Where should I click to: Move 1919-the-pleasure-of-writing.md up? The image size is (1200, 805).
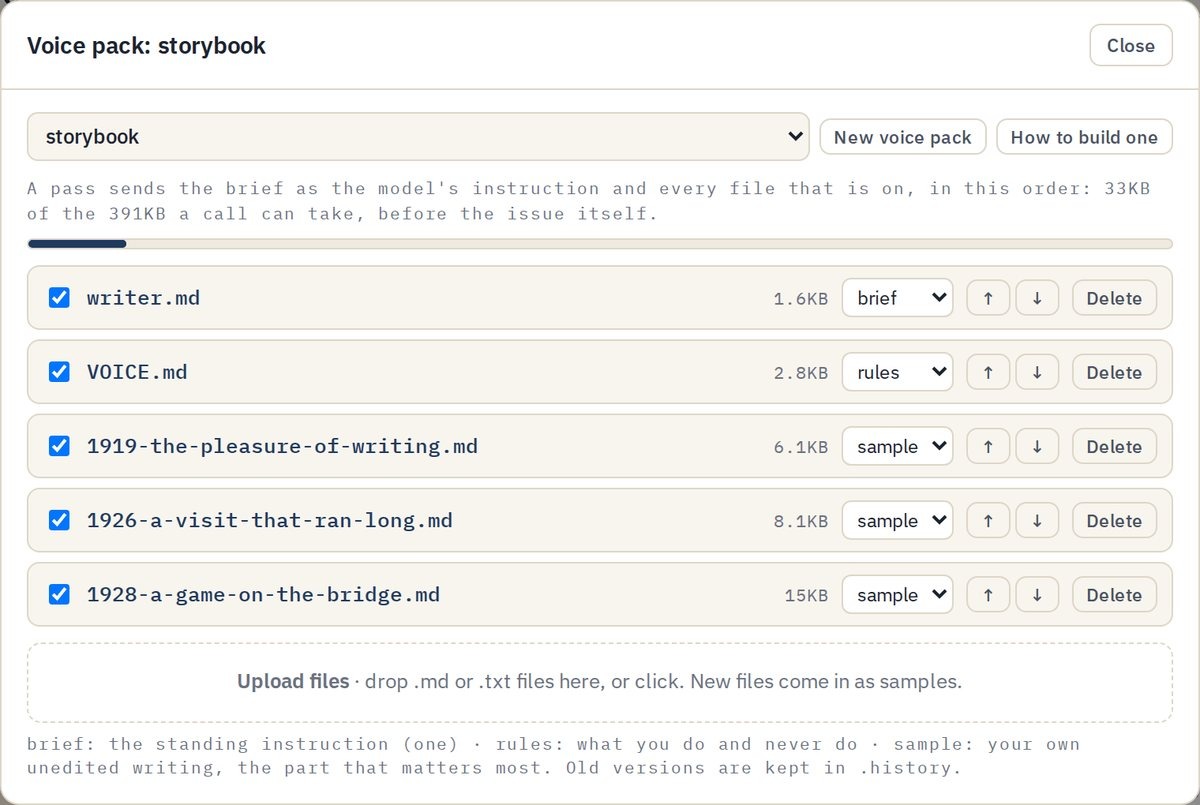tap(988, 446)
